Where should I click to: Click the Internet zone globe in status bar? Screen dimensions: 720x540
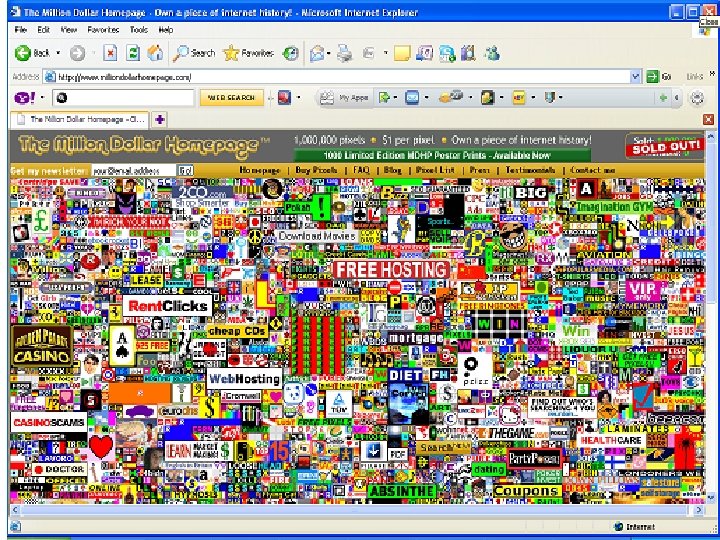click(x=618, y=526)
